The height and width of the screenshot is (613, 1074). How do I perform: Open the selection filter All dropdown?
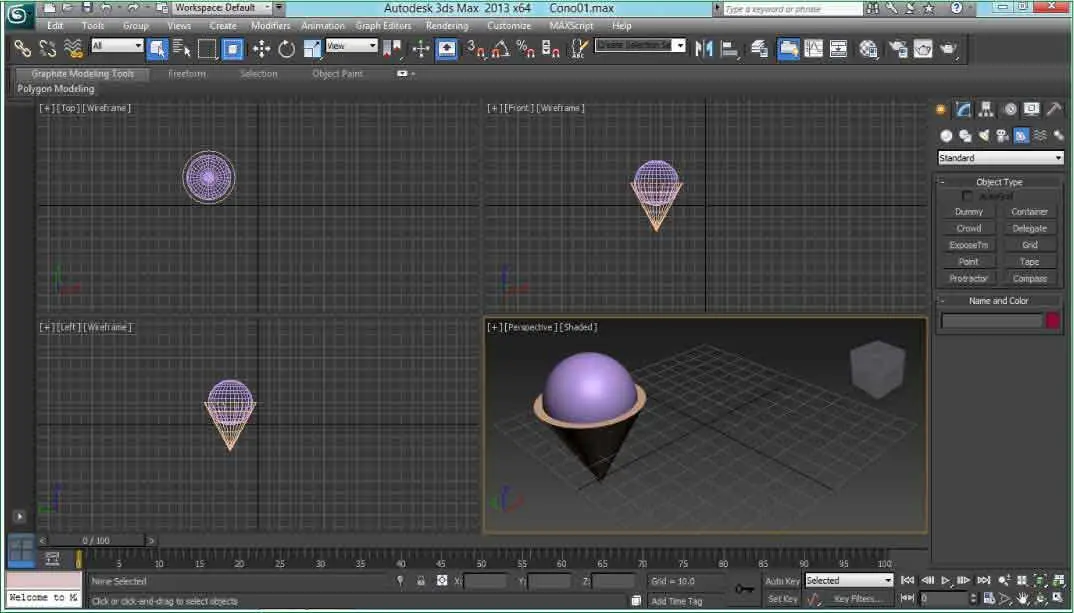tap(117, 45)
